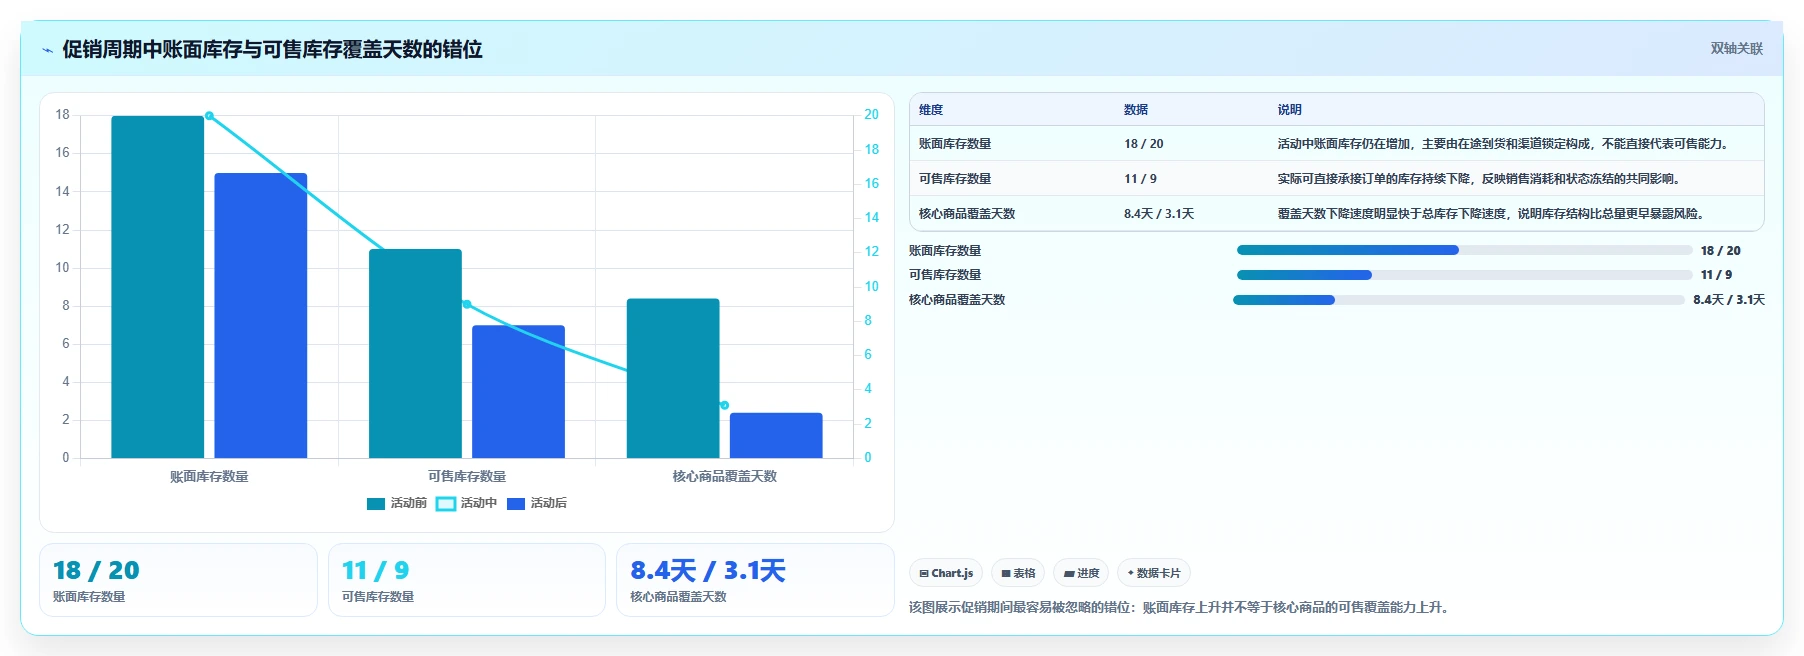The image size is (1804, 656).
Task: Click the 账面库存数量 progress bar
Action: (1465, 250)
